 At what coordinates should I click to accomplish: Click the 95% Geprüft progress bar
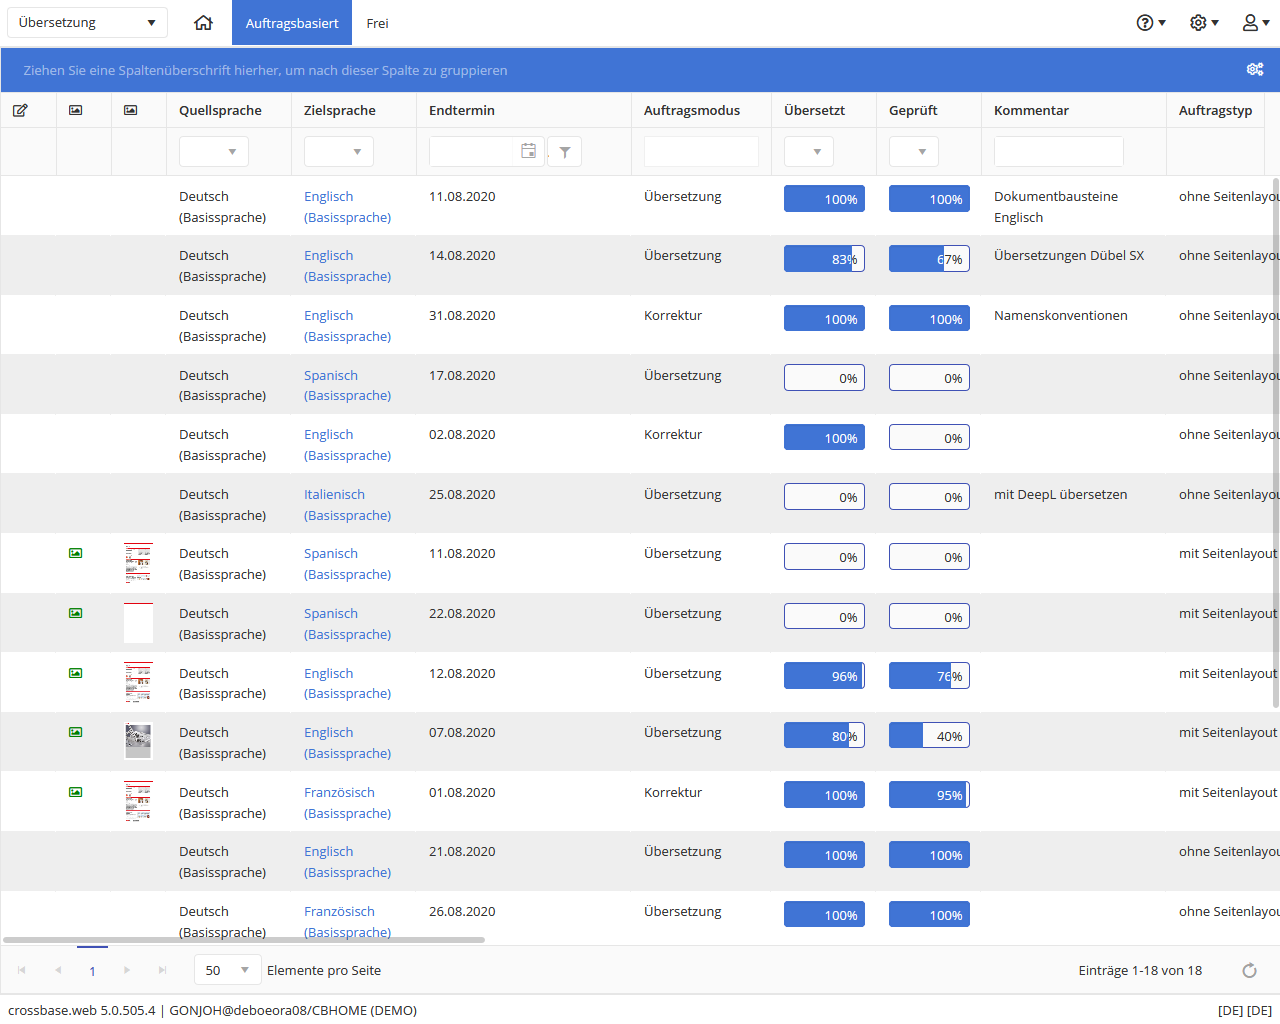[x=929, y=795]
